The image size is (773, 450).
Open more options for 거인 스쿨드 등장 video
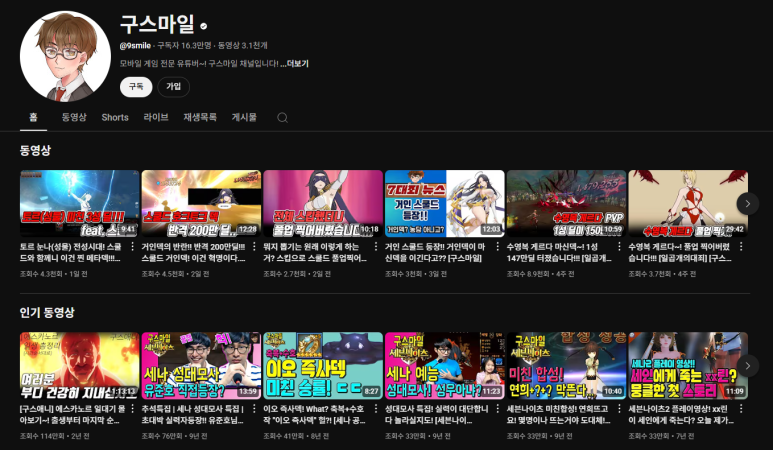coord(497,246)
